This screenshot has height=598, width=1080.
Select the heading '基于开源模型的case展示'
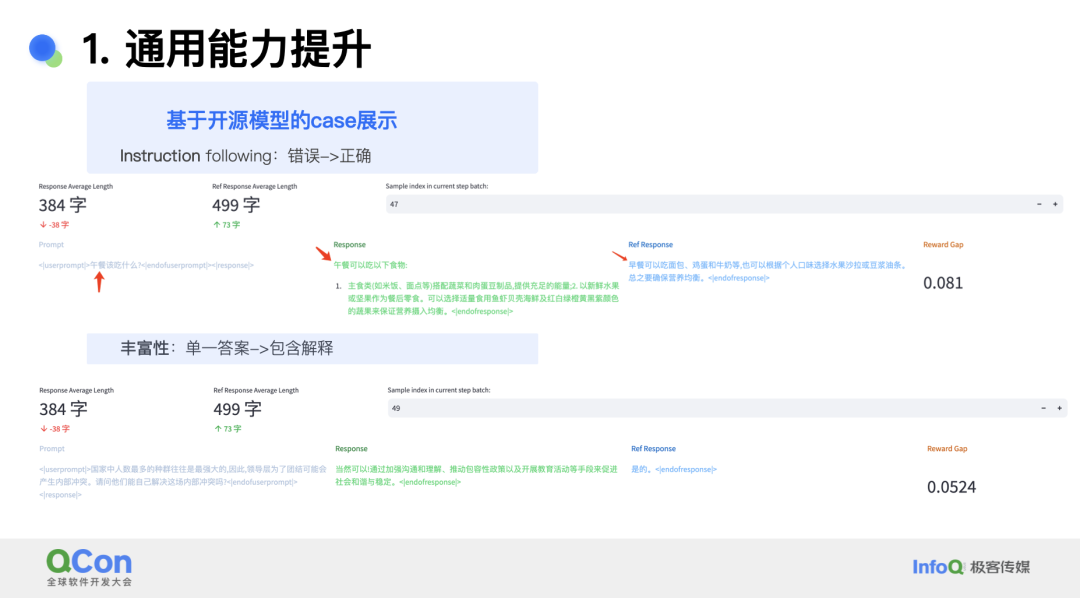point(282,121)
